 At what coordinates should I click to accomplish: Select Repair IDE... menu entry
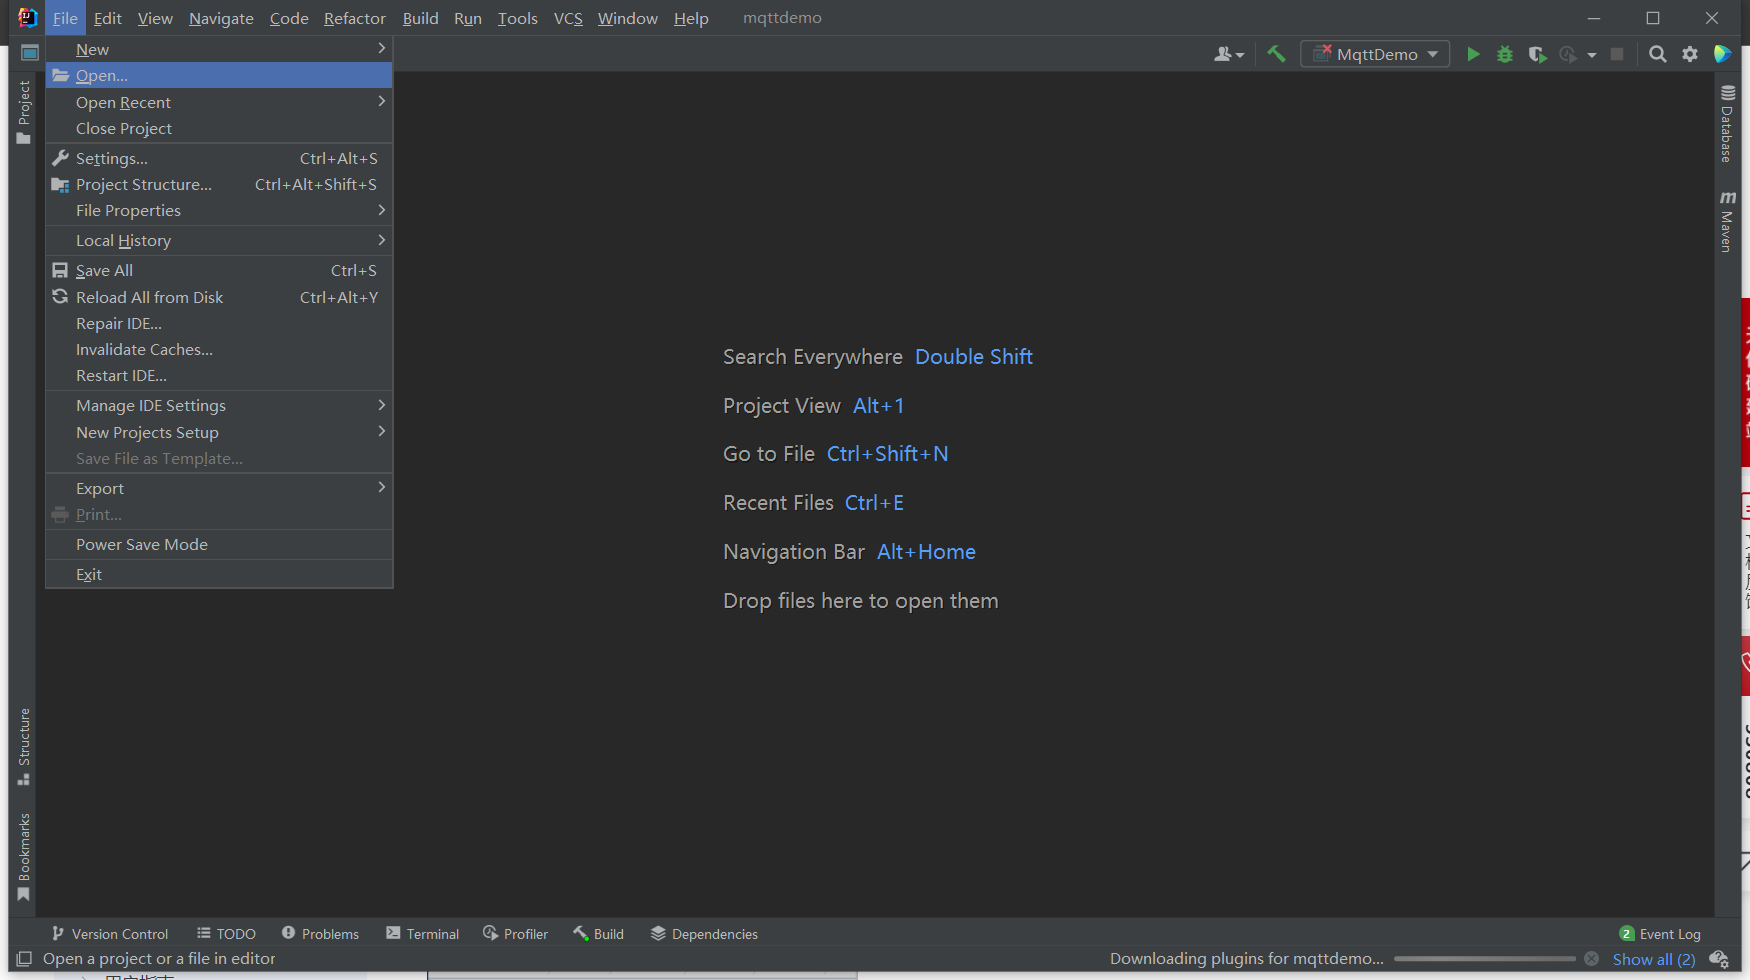tap(219, 324)
